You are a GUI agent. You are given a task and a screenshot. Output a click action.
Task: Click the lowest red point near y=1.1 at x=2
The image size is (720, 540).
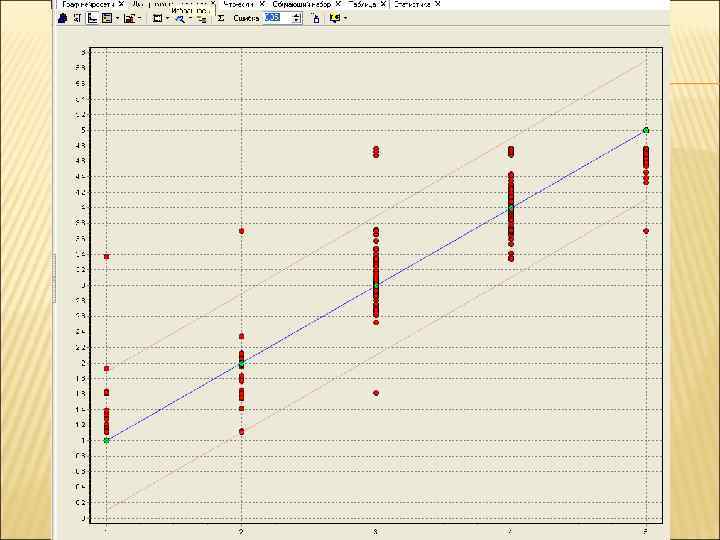[x=242, y=432]
